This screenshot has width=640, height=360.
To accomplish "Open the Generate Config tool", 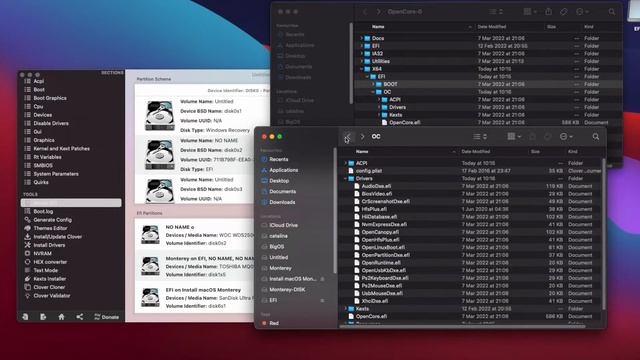I will coord(52,220).
